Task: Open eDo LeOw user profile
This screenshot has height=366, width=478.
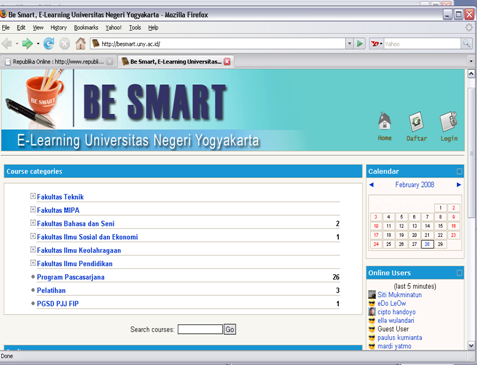Action: pyautogui.click(x=392, y=303)
